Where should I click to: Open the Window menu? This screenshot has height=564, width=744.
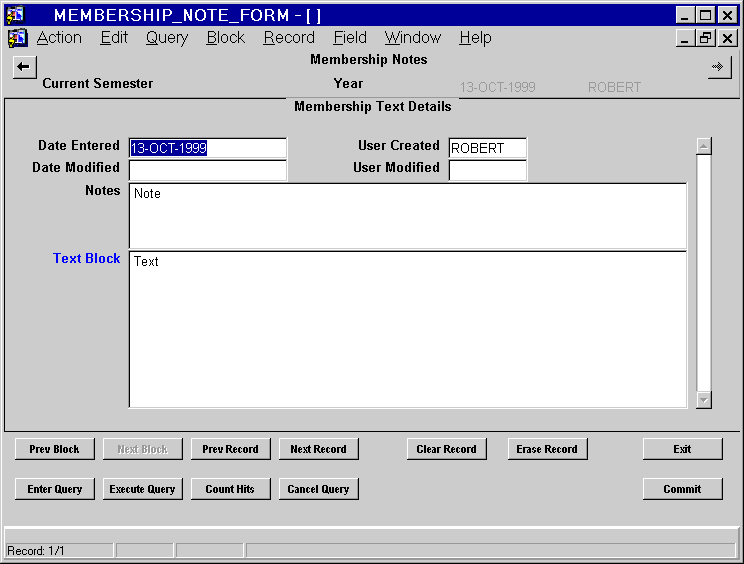(413, 37)
